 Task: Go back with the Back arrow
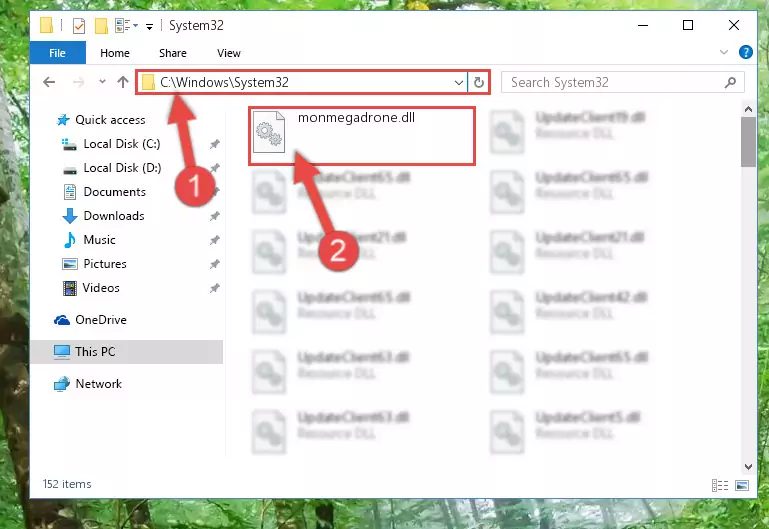(49, 82)
